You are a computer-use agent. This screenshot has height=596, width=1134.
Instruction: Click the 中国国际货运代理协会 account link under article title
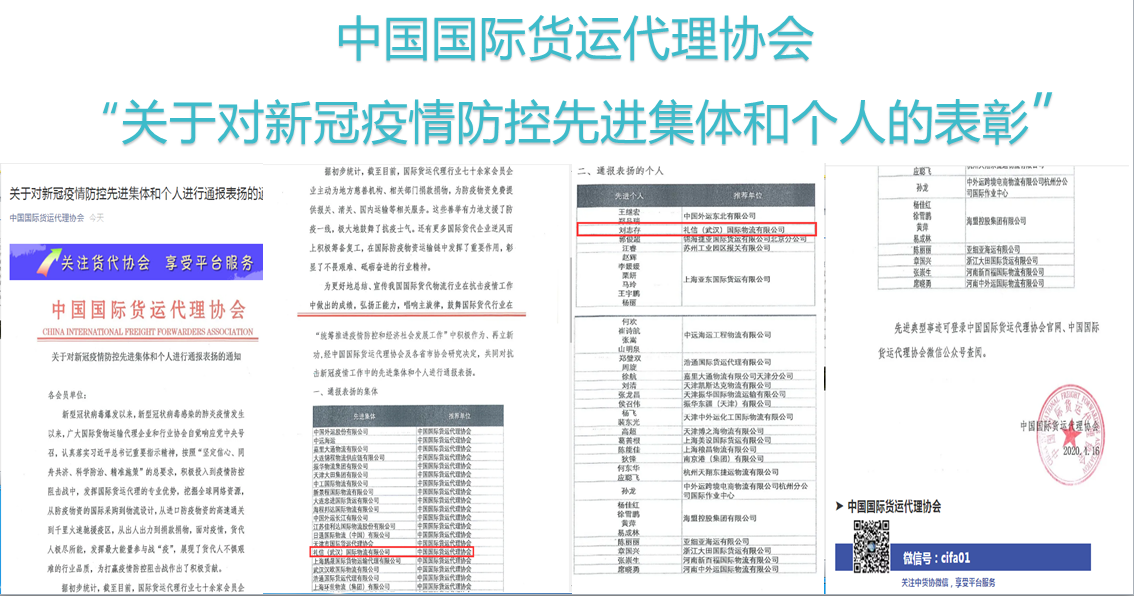(x=46, y=217)
